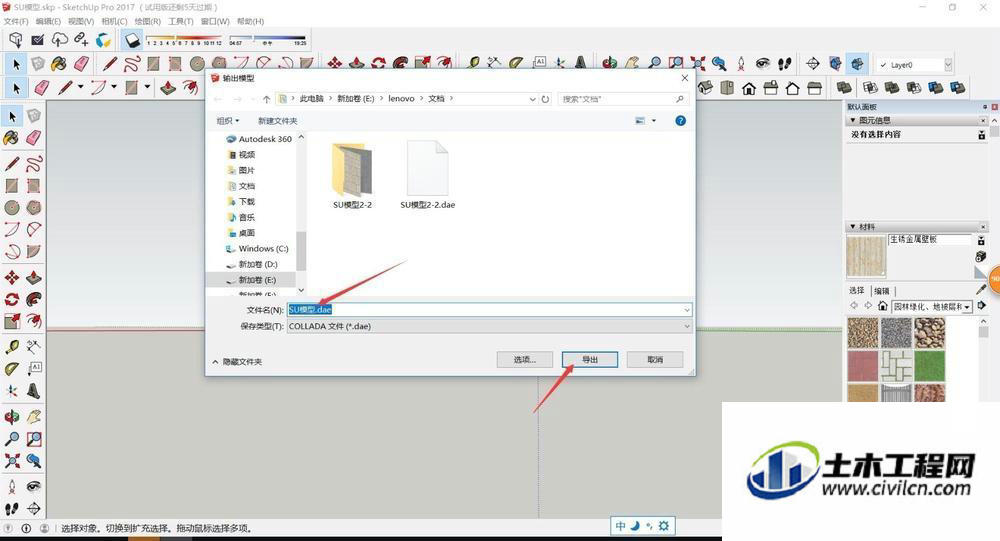Click help question mark in export dialog
The image size is (1000, 541).
coord(680,121)
